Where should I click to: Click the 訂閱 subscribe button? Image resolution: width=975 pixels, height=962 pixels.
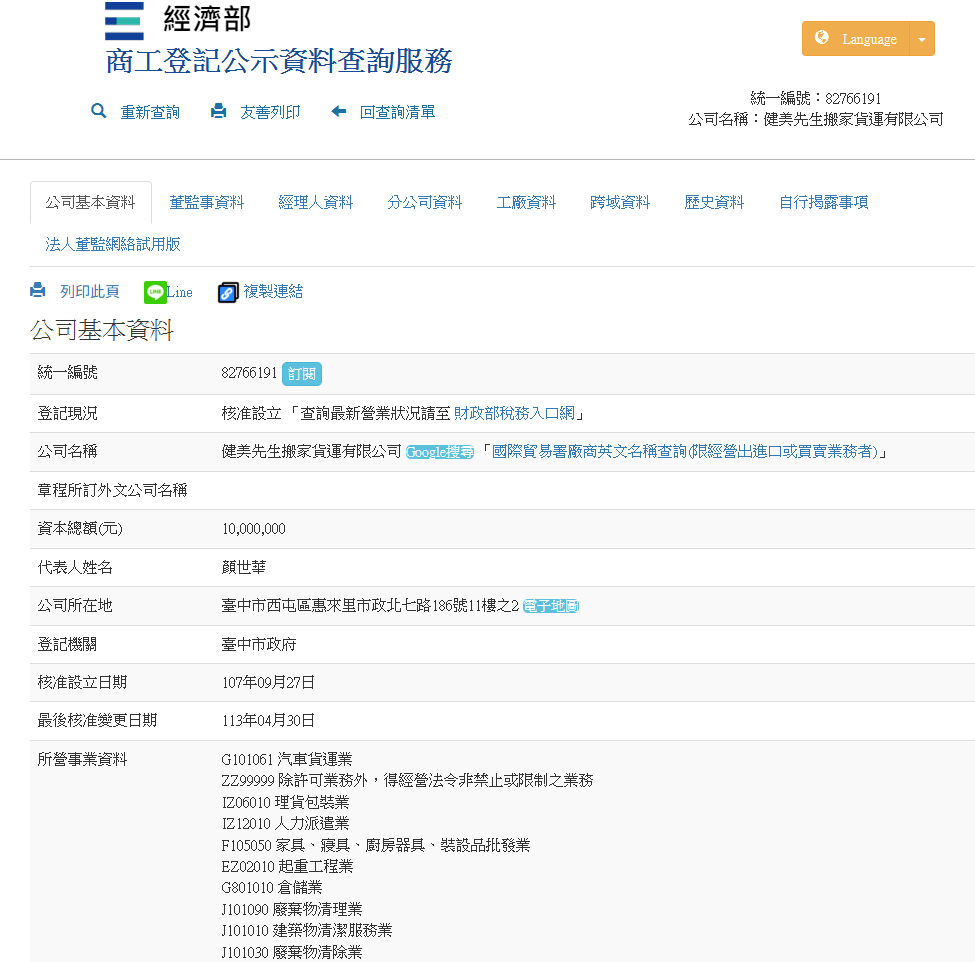[x=301, y=373]
